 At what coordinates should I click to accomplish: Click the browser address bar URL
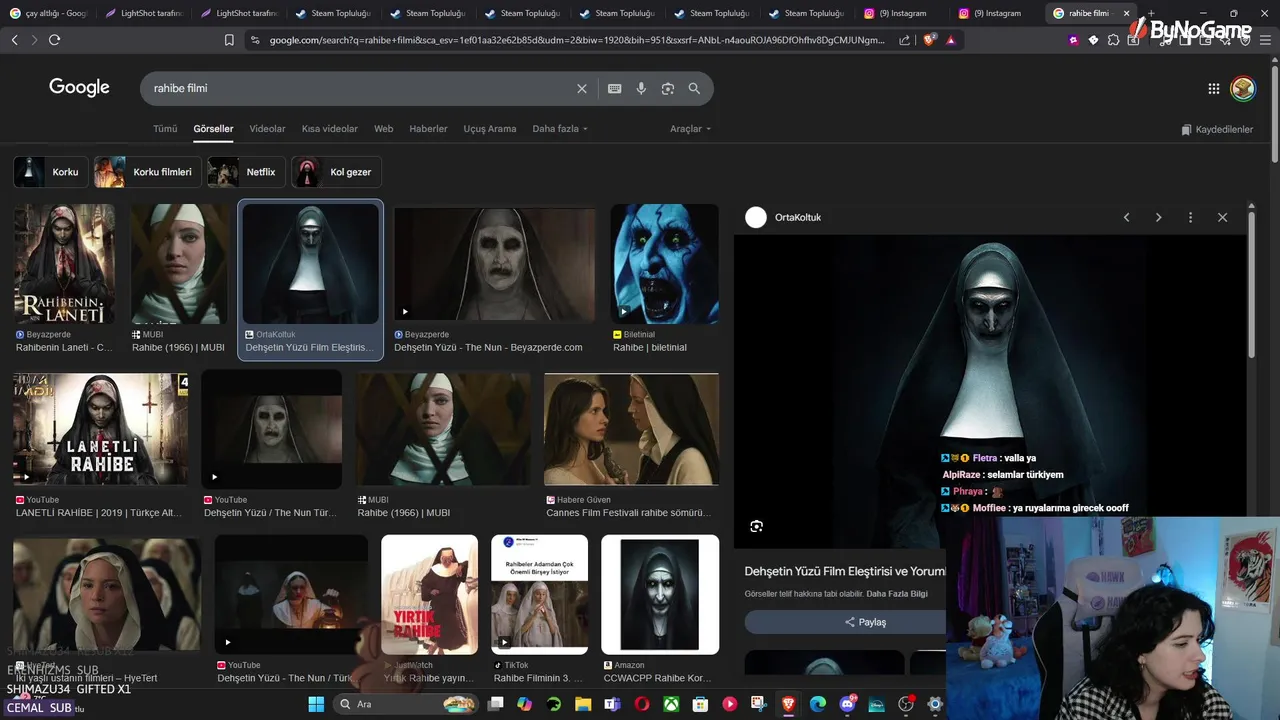click(x=577, y=40)
